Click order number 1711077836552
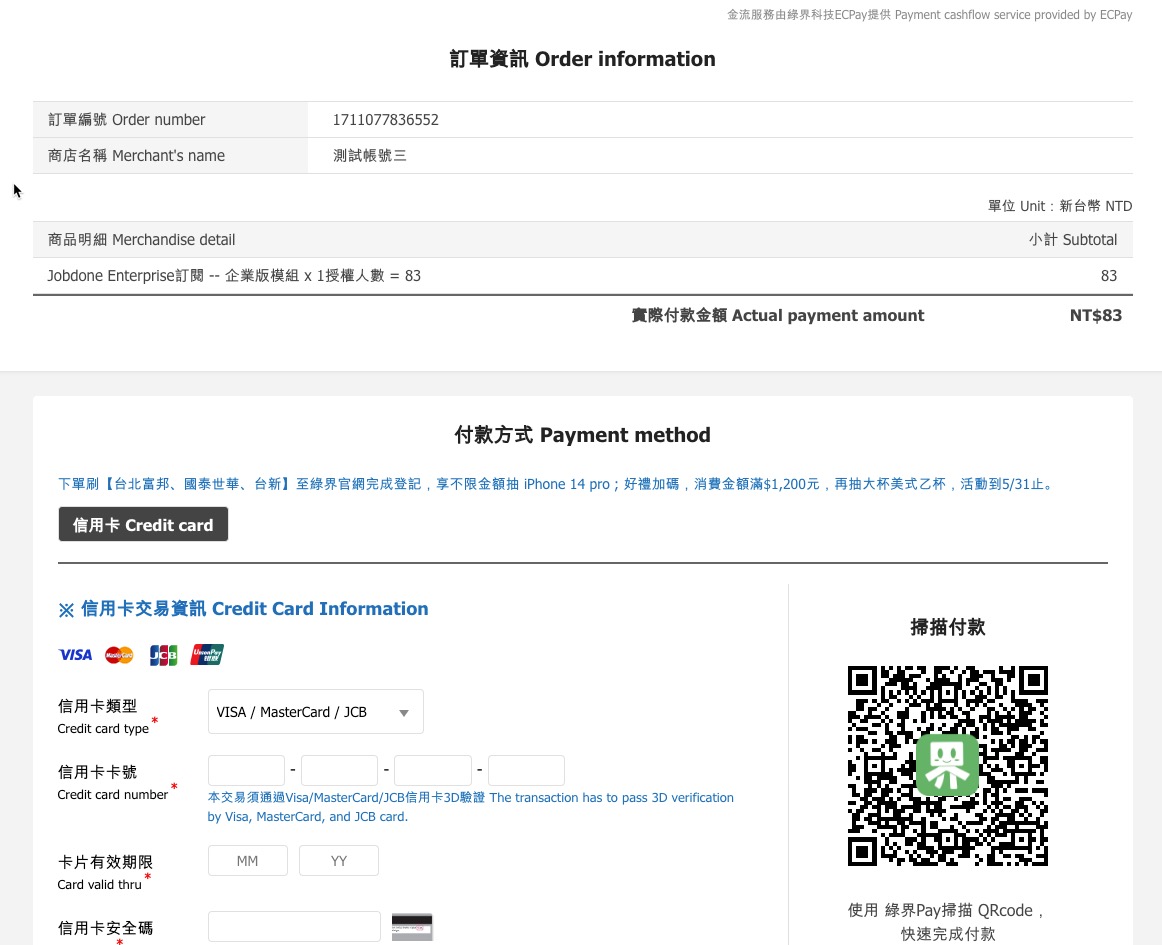Viewport: 1162px width, 945px height. (x=385, y=119)
